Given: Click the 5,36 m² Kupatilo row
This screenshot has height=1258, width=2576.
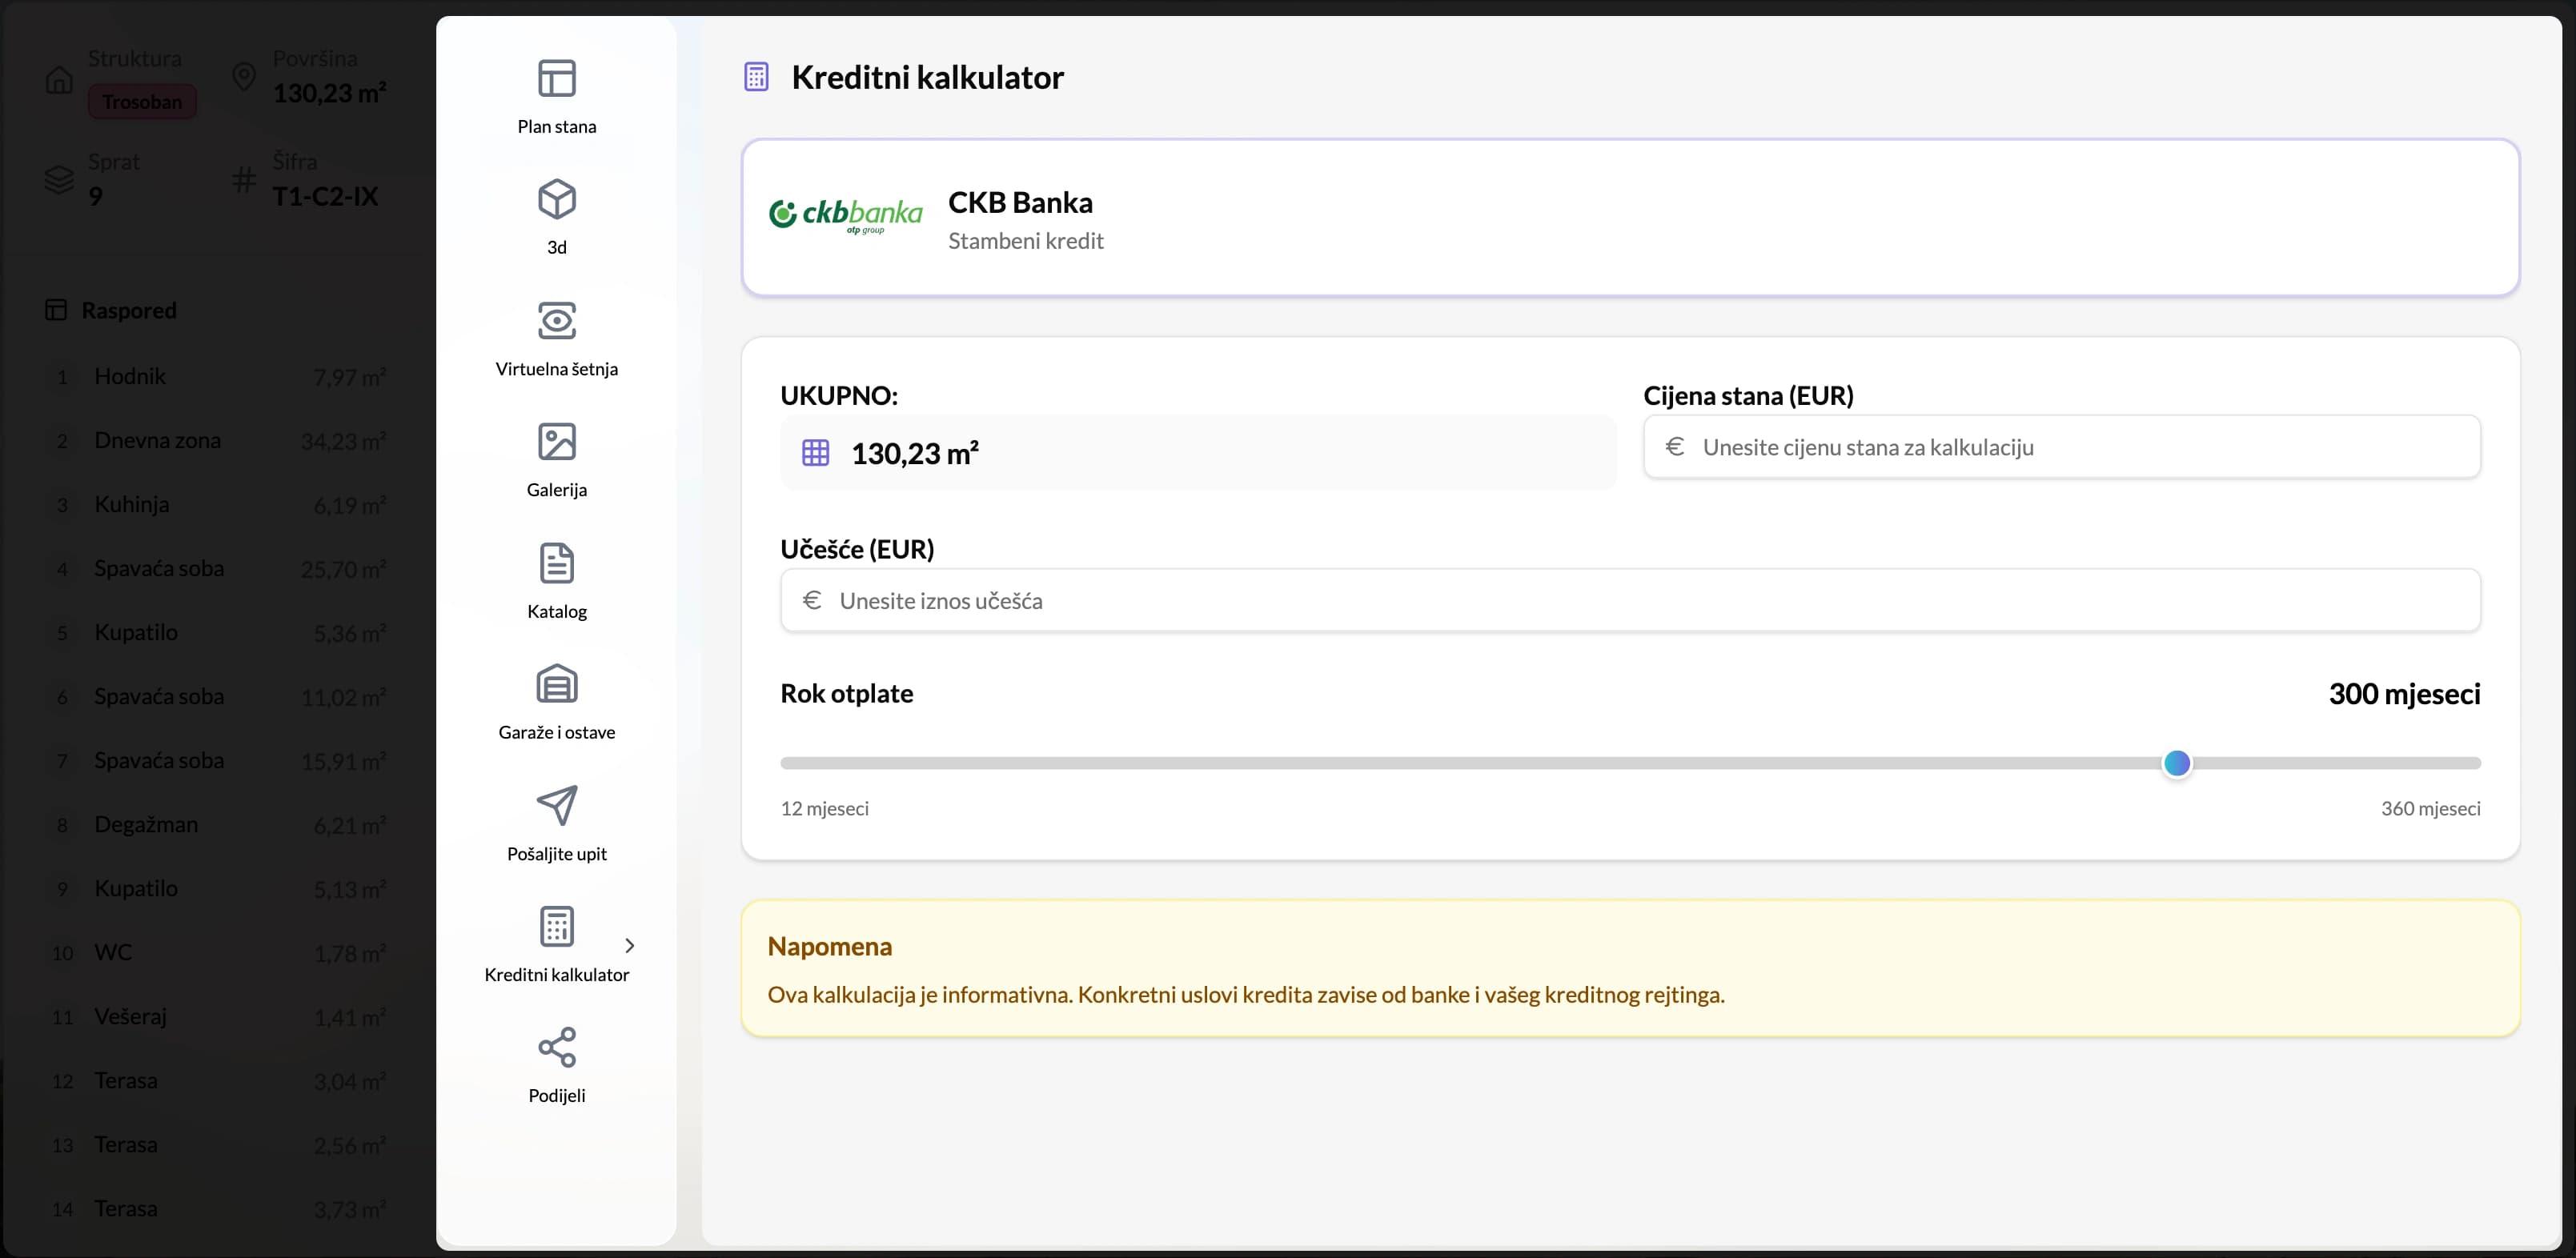Looking at the screenshot, I should pos(217,633).
